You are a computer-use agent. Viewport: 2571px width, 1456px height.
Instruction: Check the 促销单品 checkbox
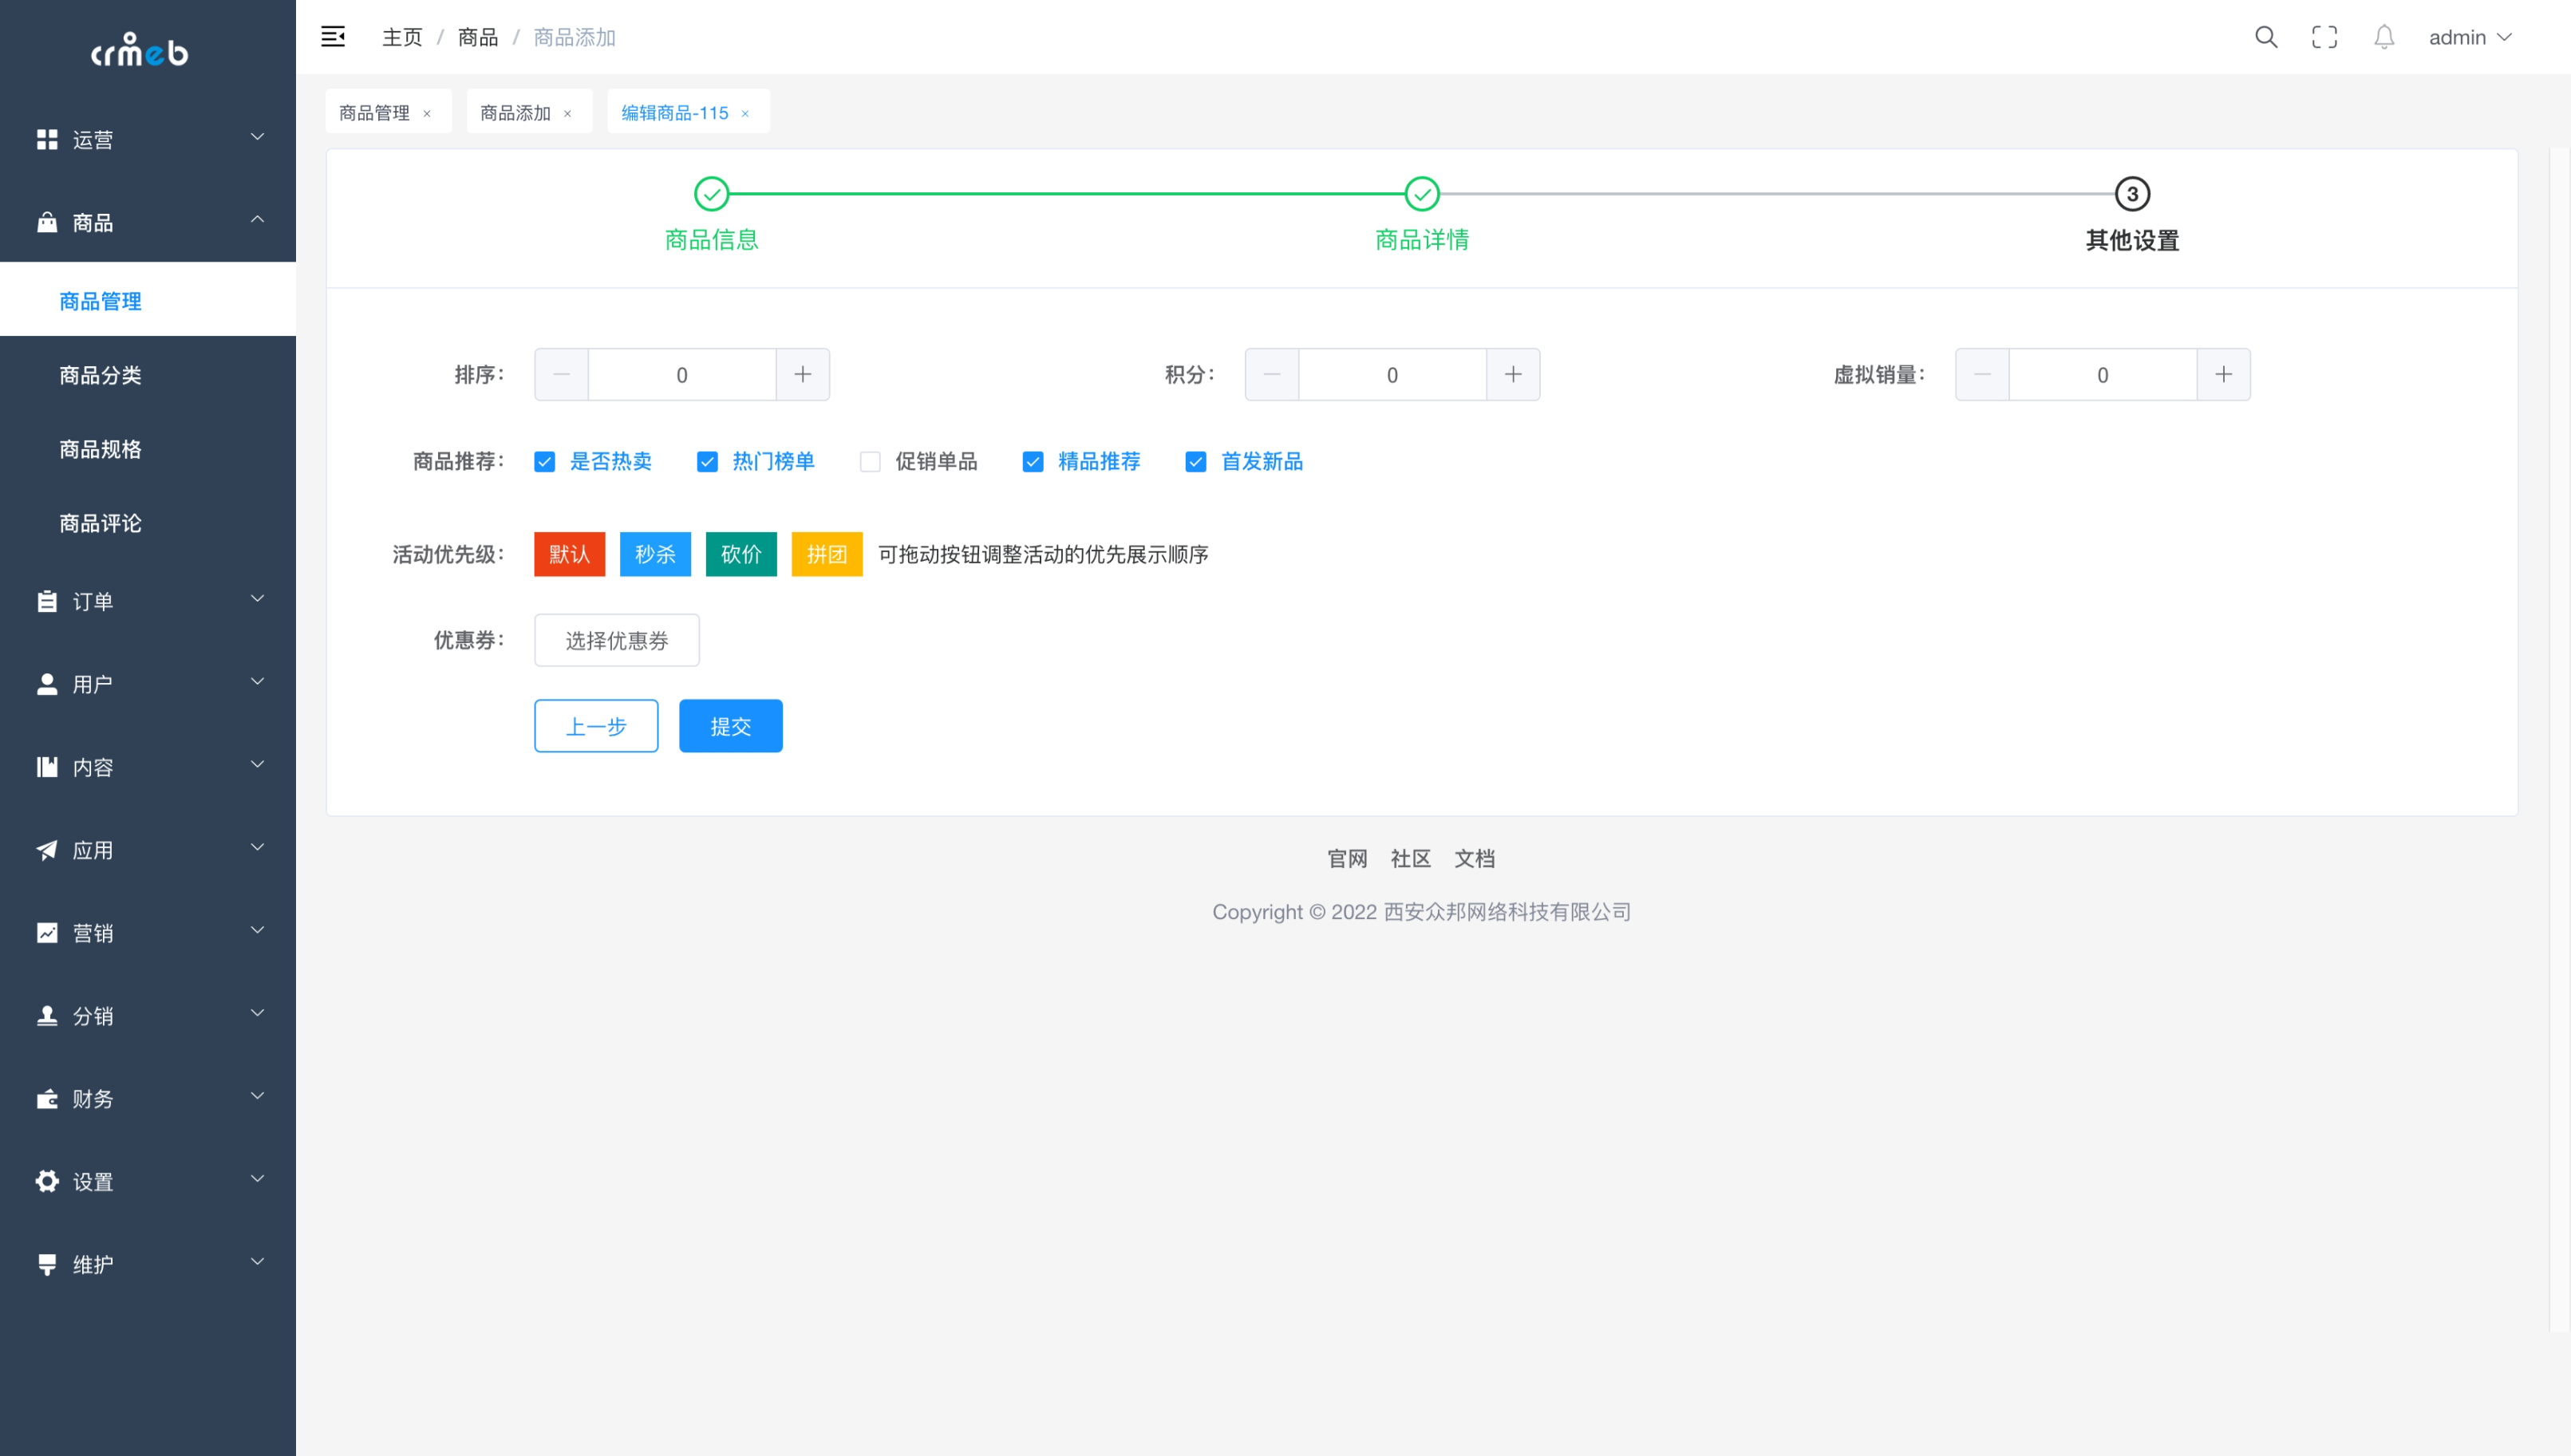[870, 461]
